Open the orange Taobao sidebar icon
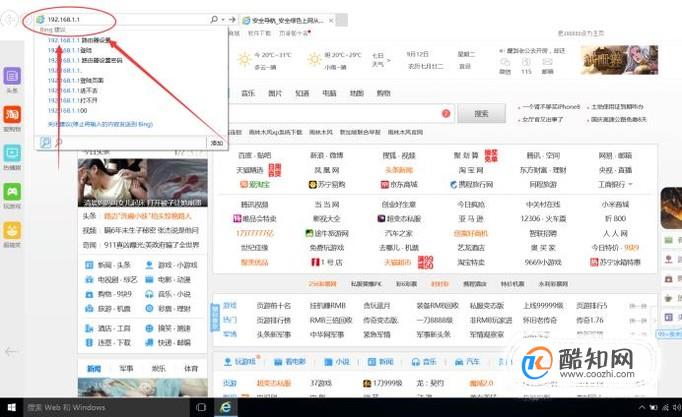 click(12, 114)
